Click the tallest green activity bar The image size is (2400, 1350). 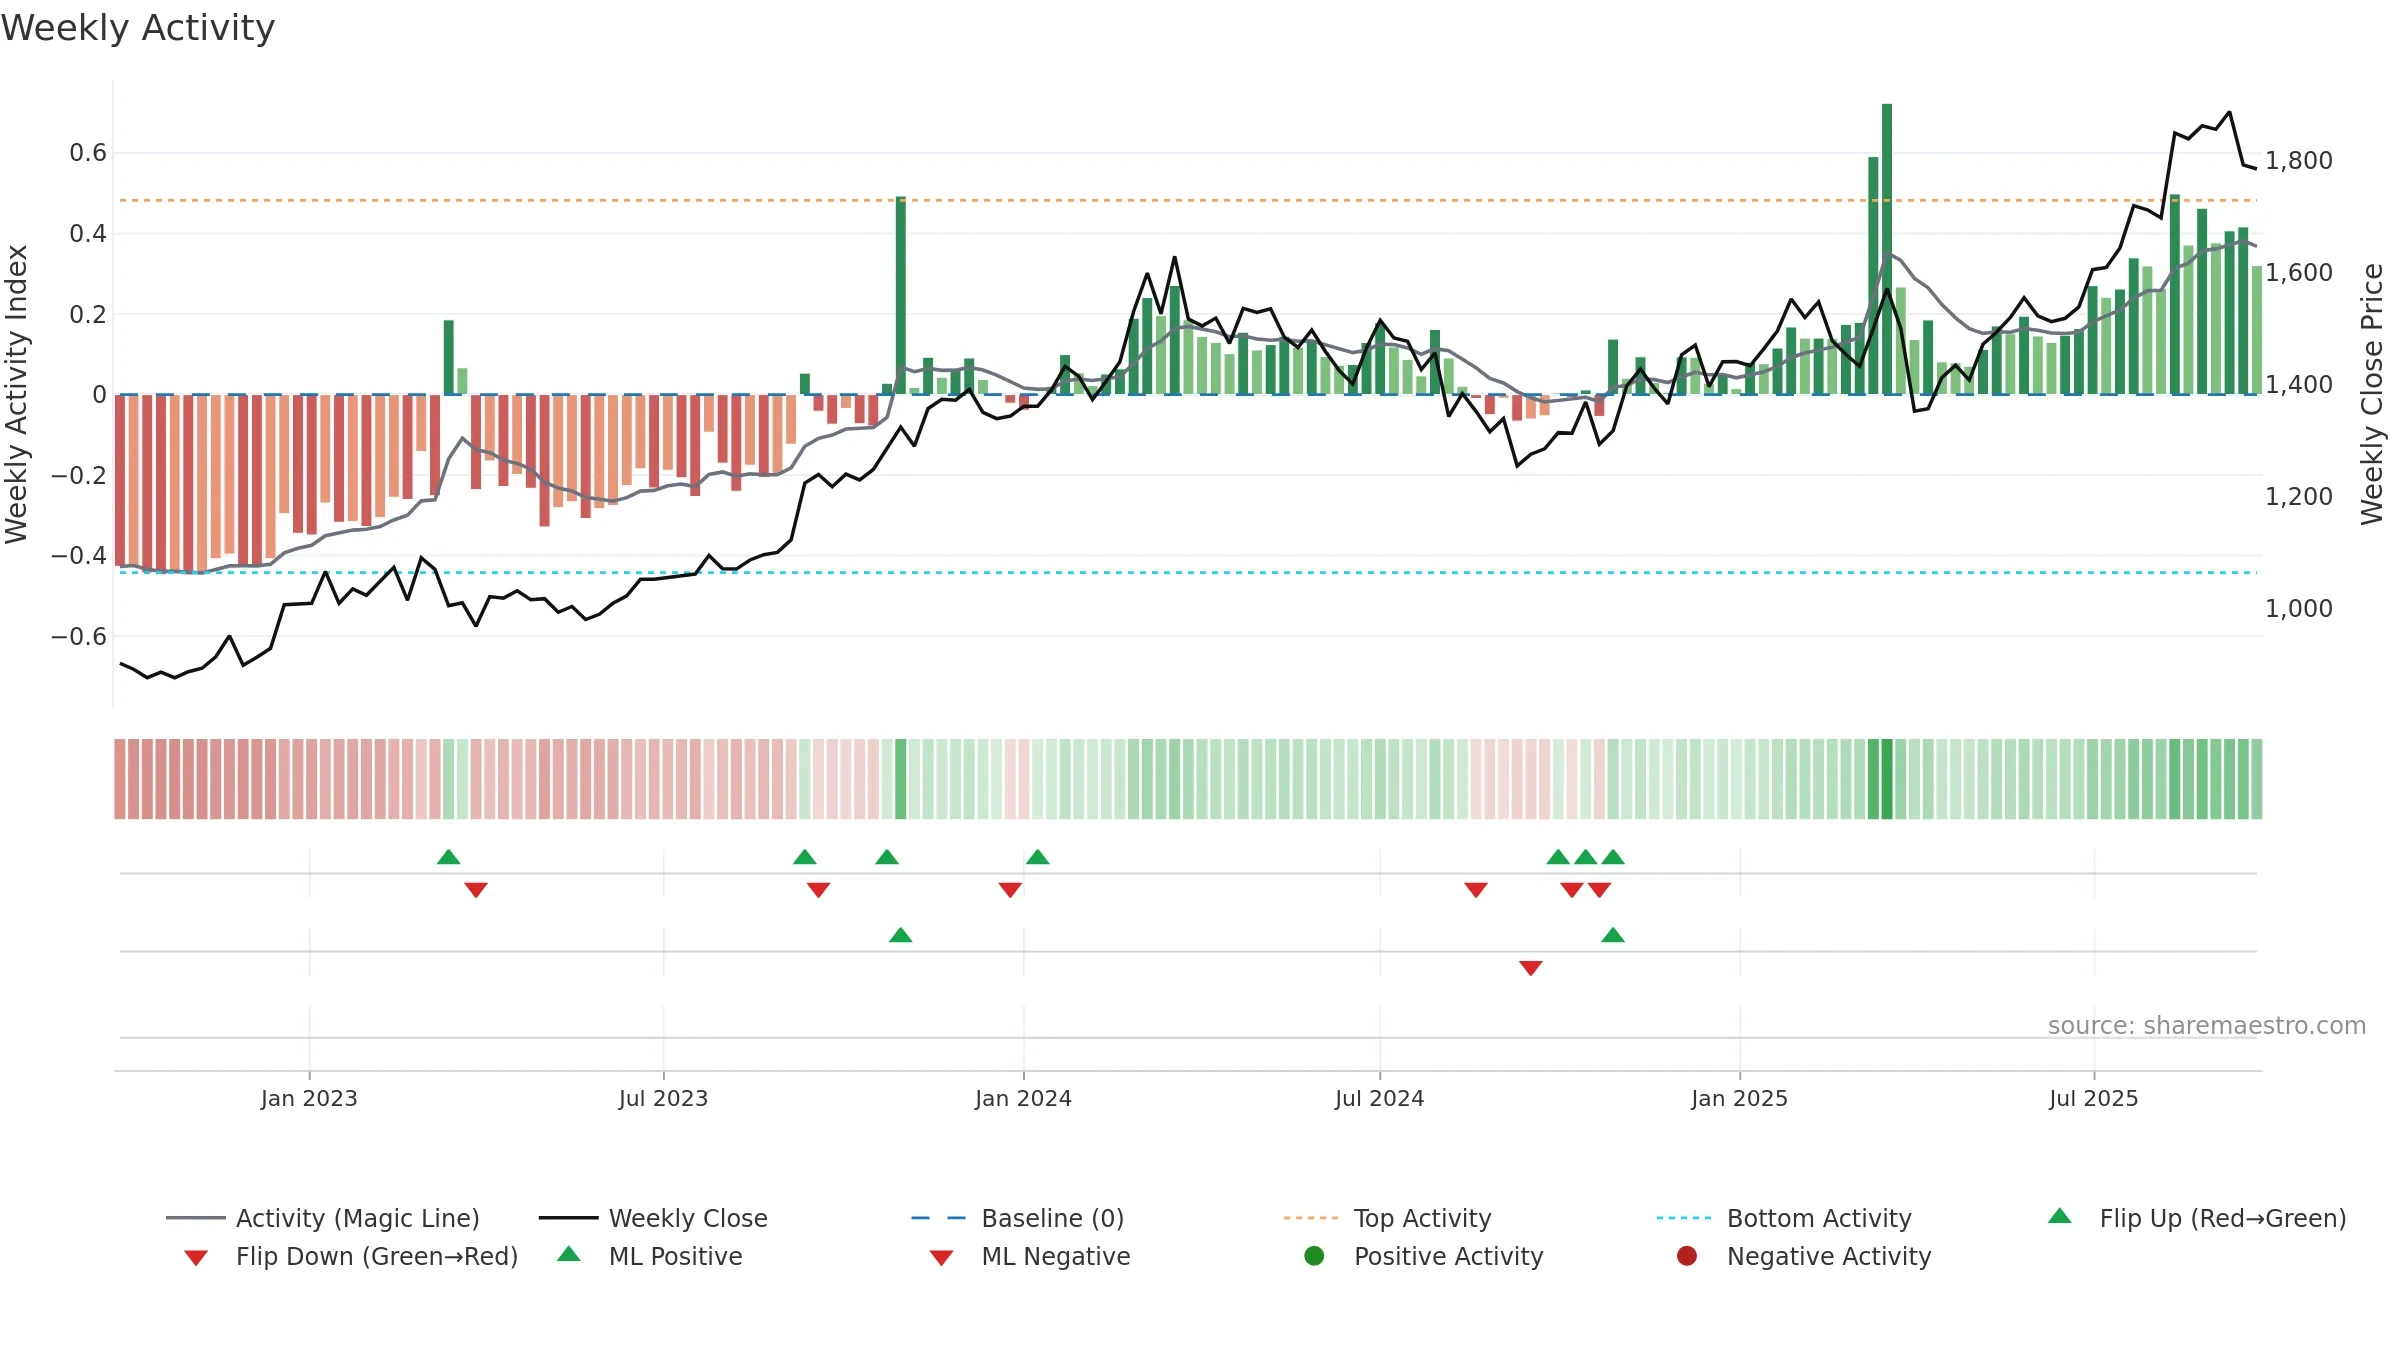(x=1887, y=249)
